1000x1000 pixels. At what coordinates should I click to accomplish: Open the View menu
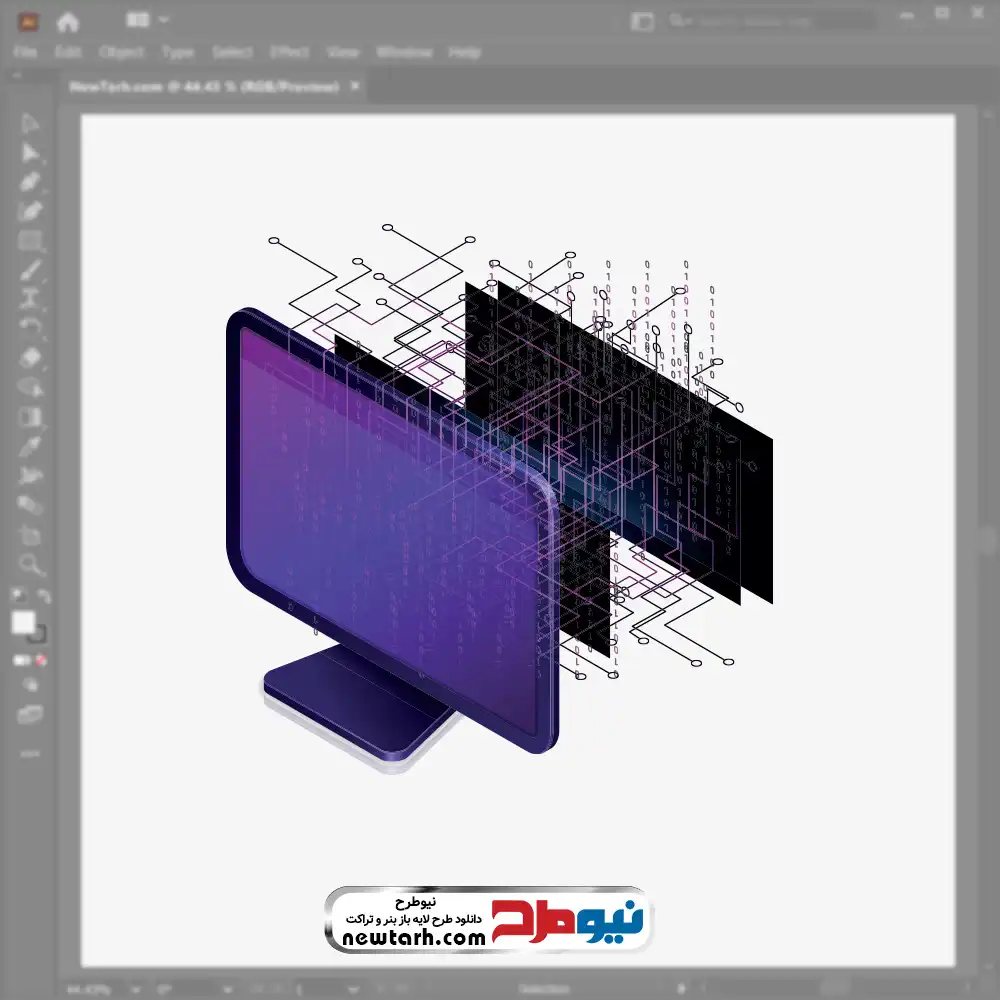(342, 52)
